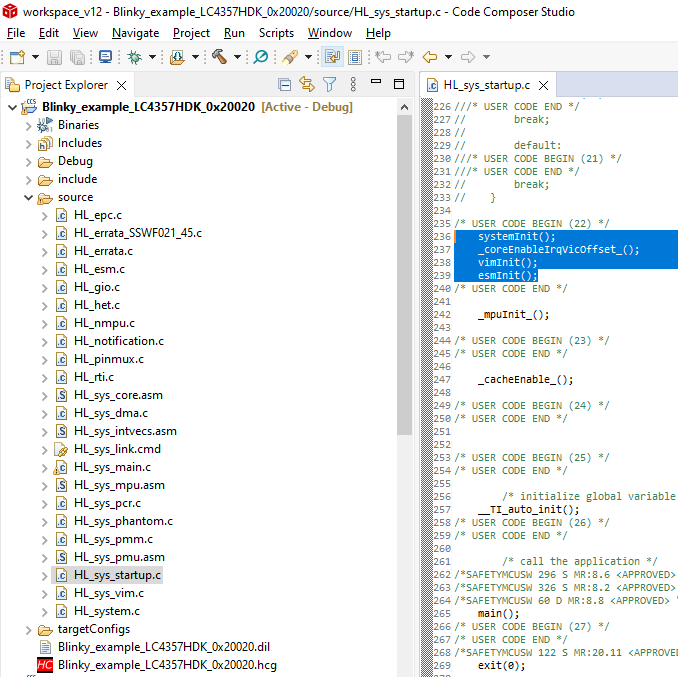Viewport: 678px width, 677px height.
Task: Click the _cacheEnable_(); code line
Action: pyautogui.click(x=525, y=379)
